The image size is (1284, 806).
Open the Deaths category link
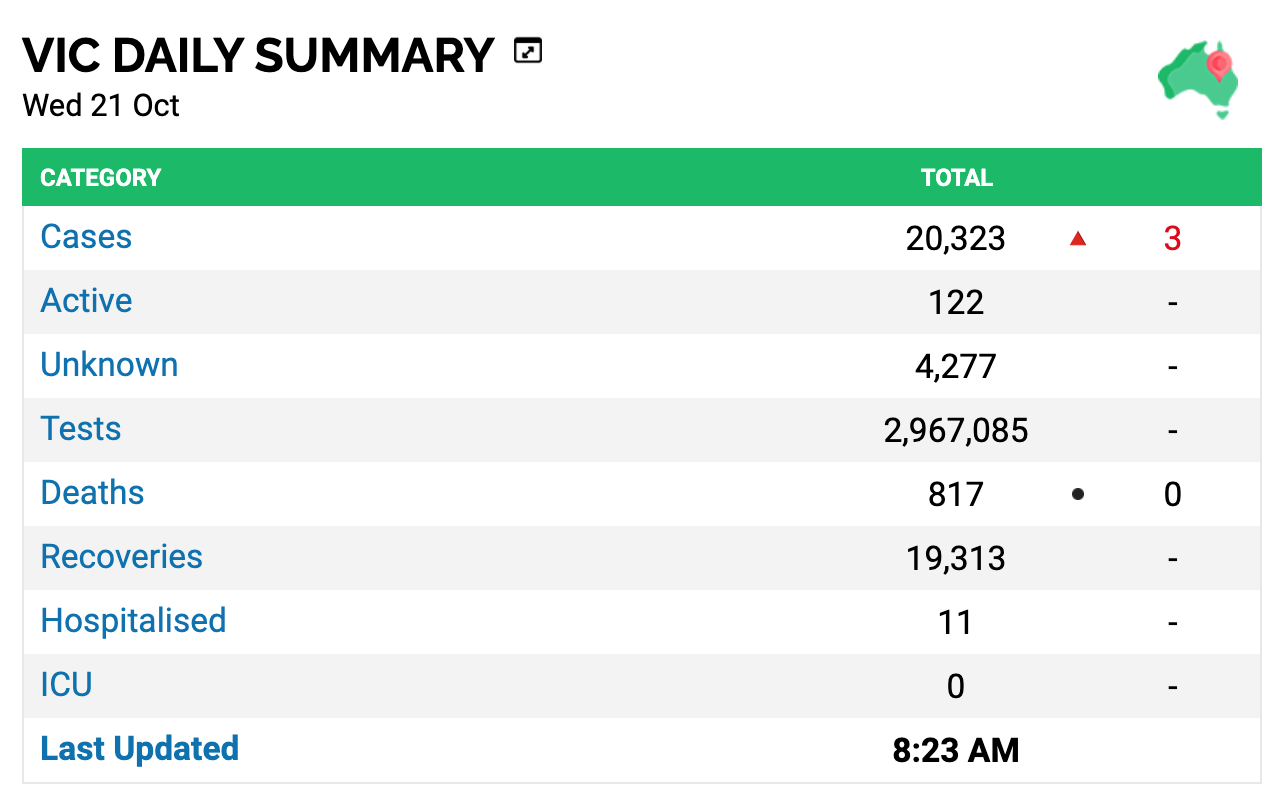[x=92, y=493]
